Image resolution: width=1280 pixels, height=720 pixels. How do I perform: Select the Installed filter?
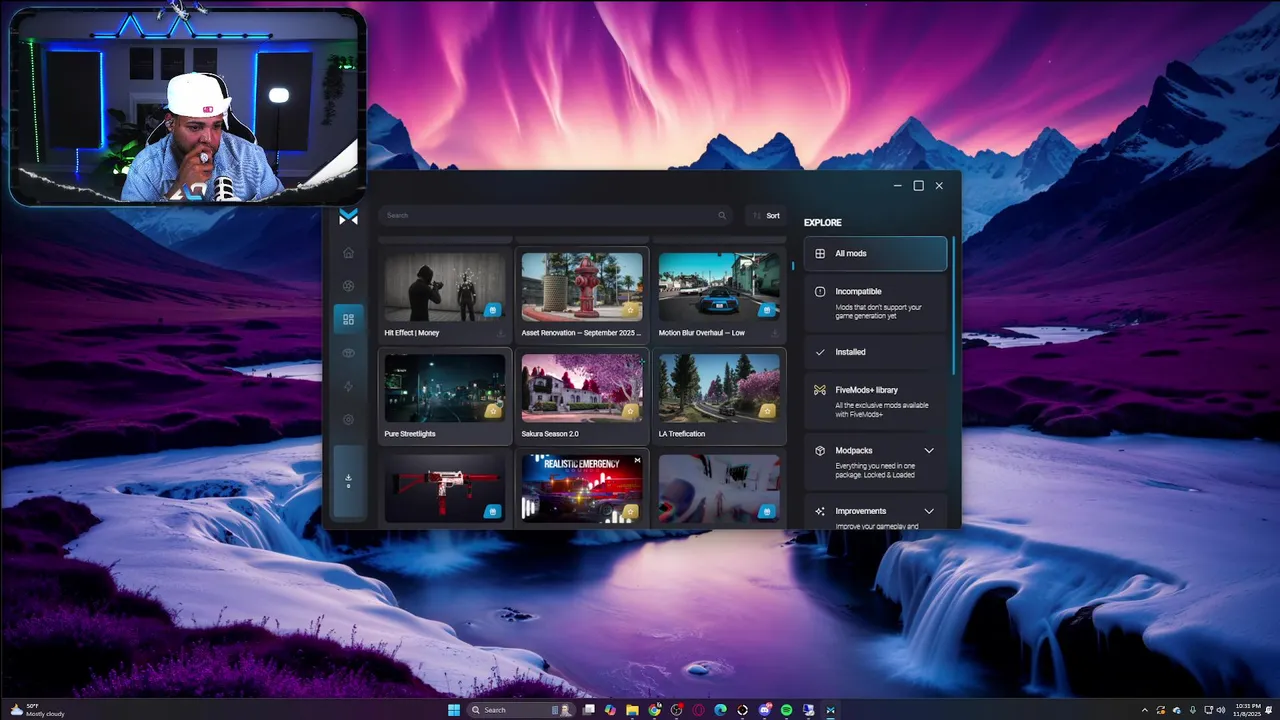point(875,352)
